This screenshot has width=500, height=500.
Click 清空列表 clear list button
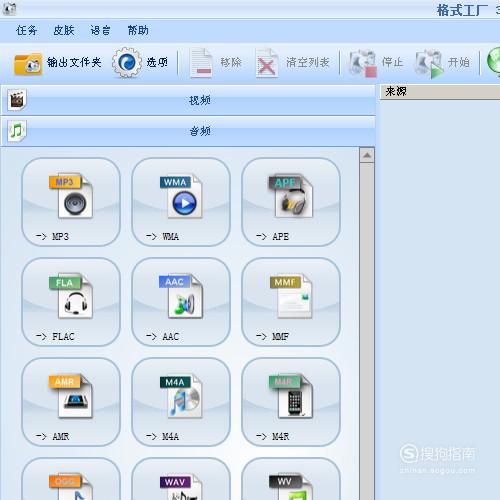pyautogui.click(x=293, y=63)
